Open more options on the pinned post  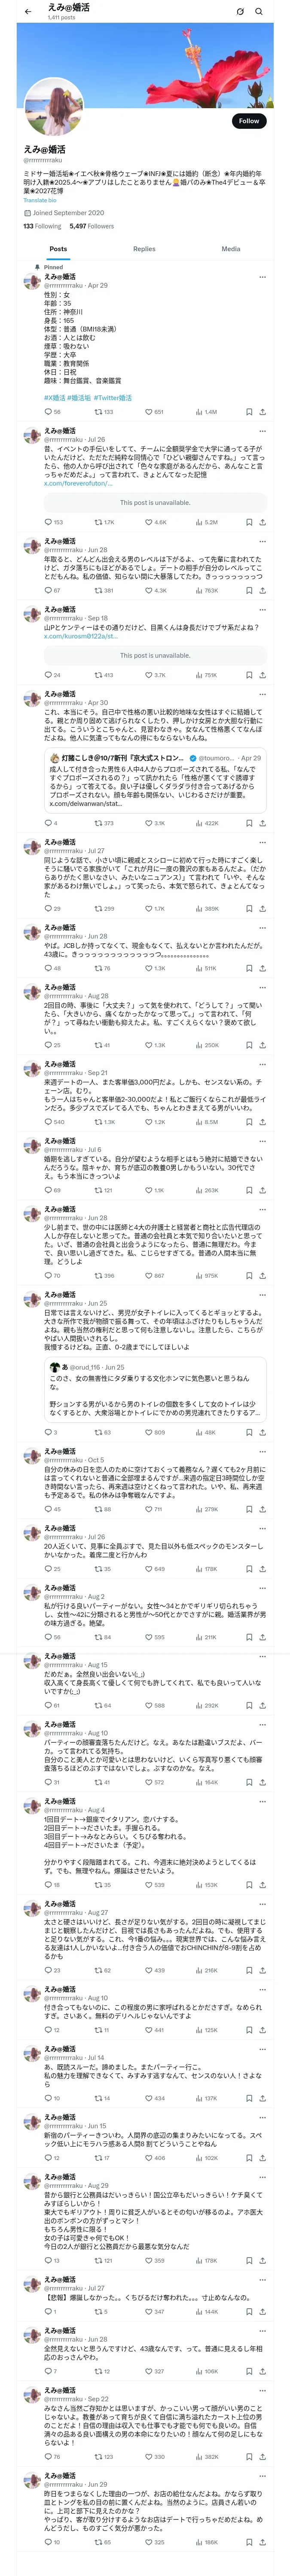tap(262, 277)
